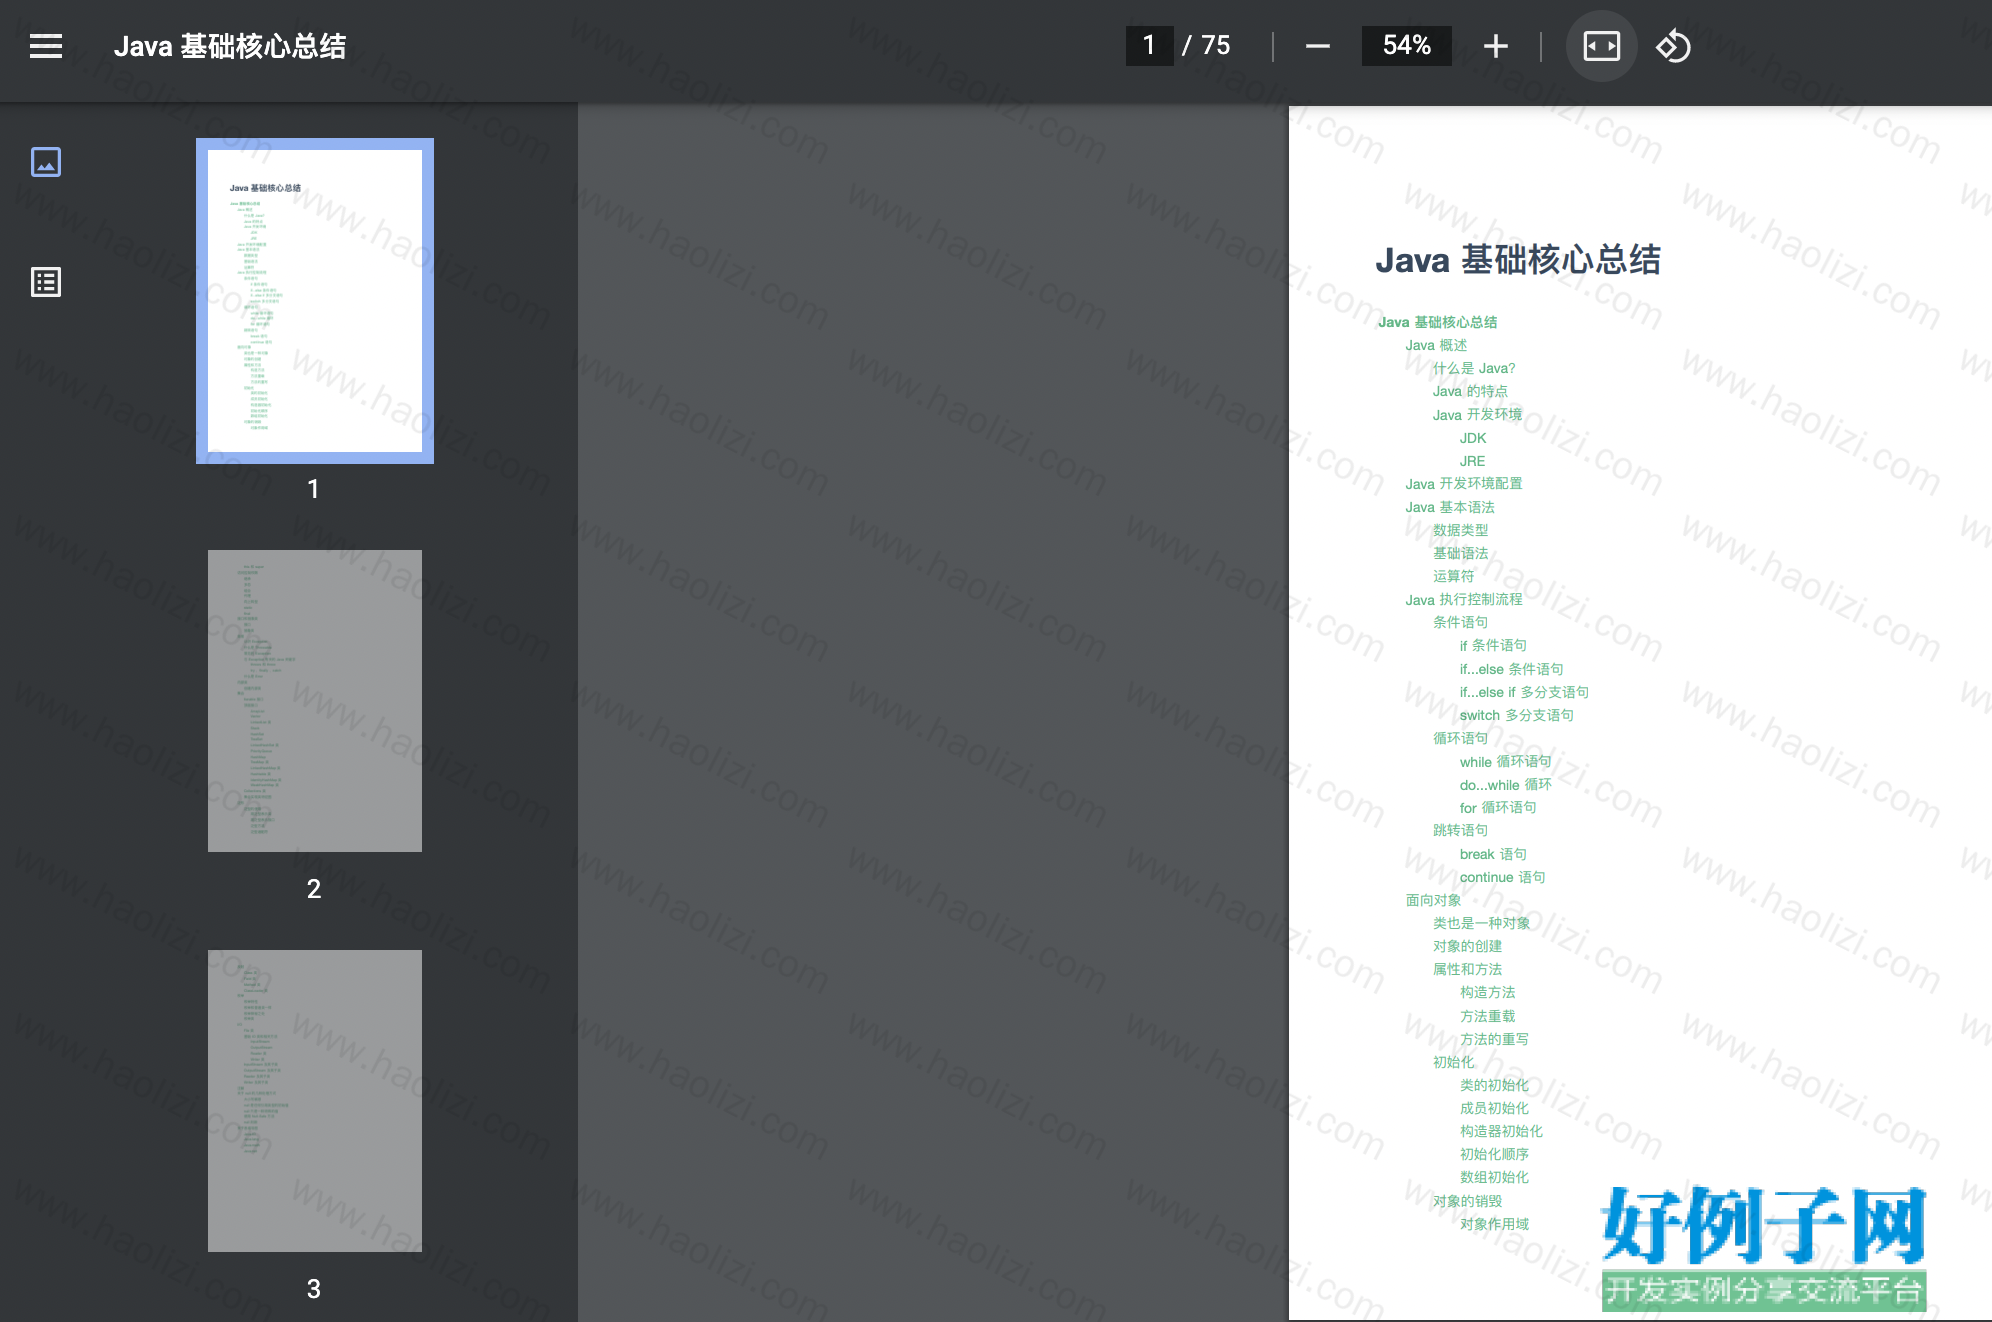Open the 'Java 概述' contents link
Screen dimensions: 1992x1322
[x=1436, y=345]
